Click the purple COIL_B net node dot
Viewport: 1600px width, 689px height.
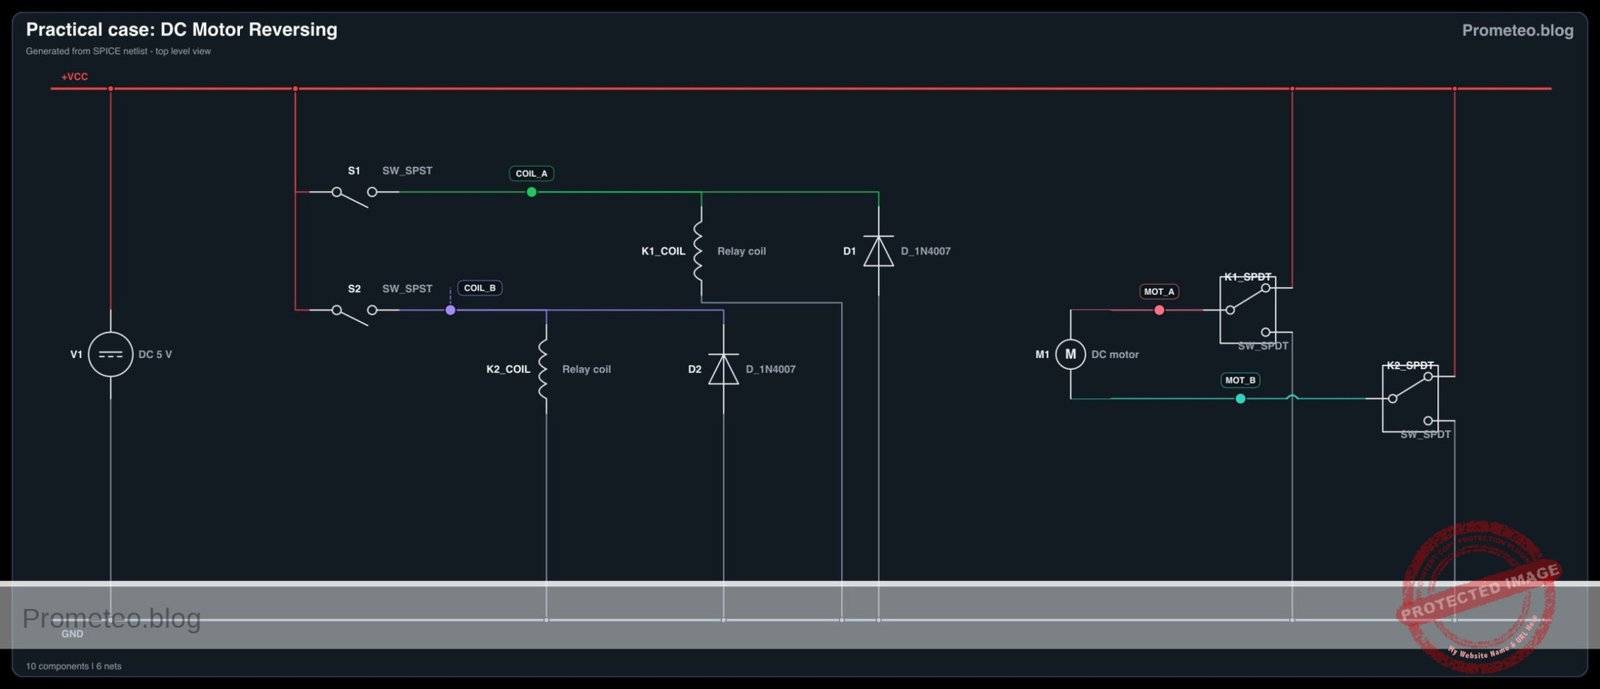[450, 310]
